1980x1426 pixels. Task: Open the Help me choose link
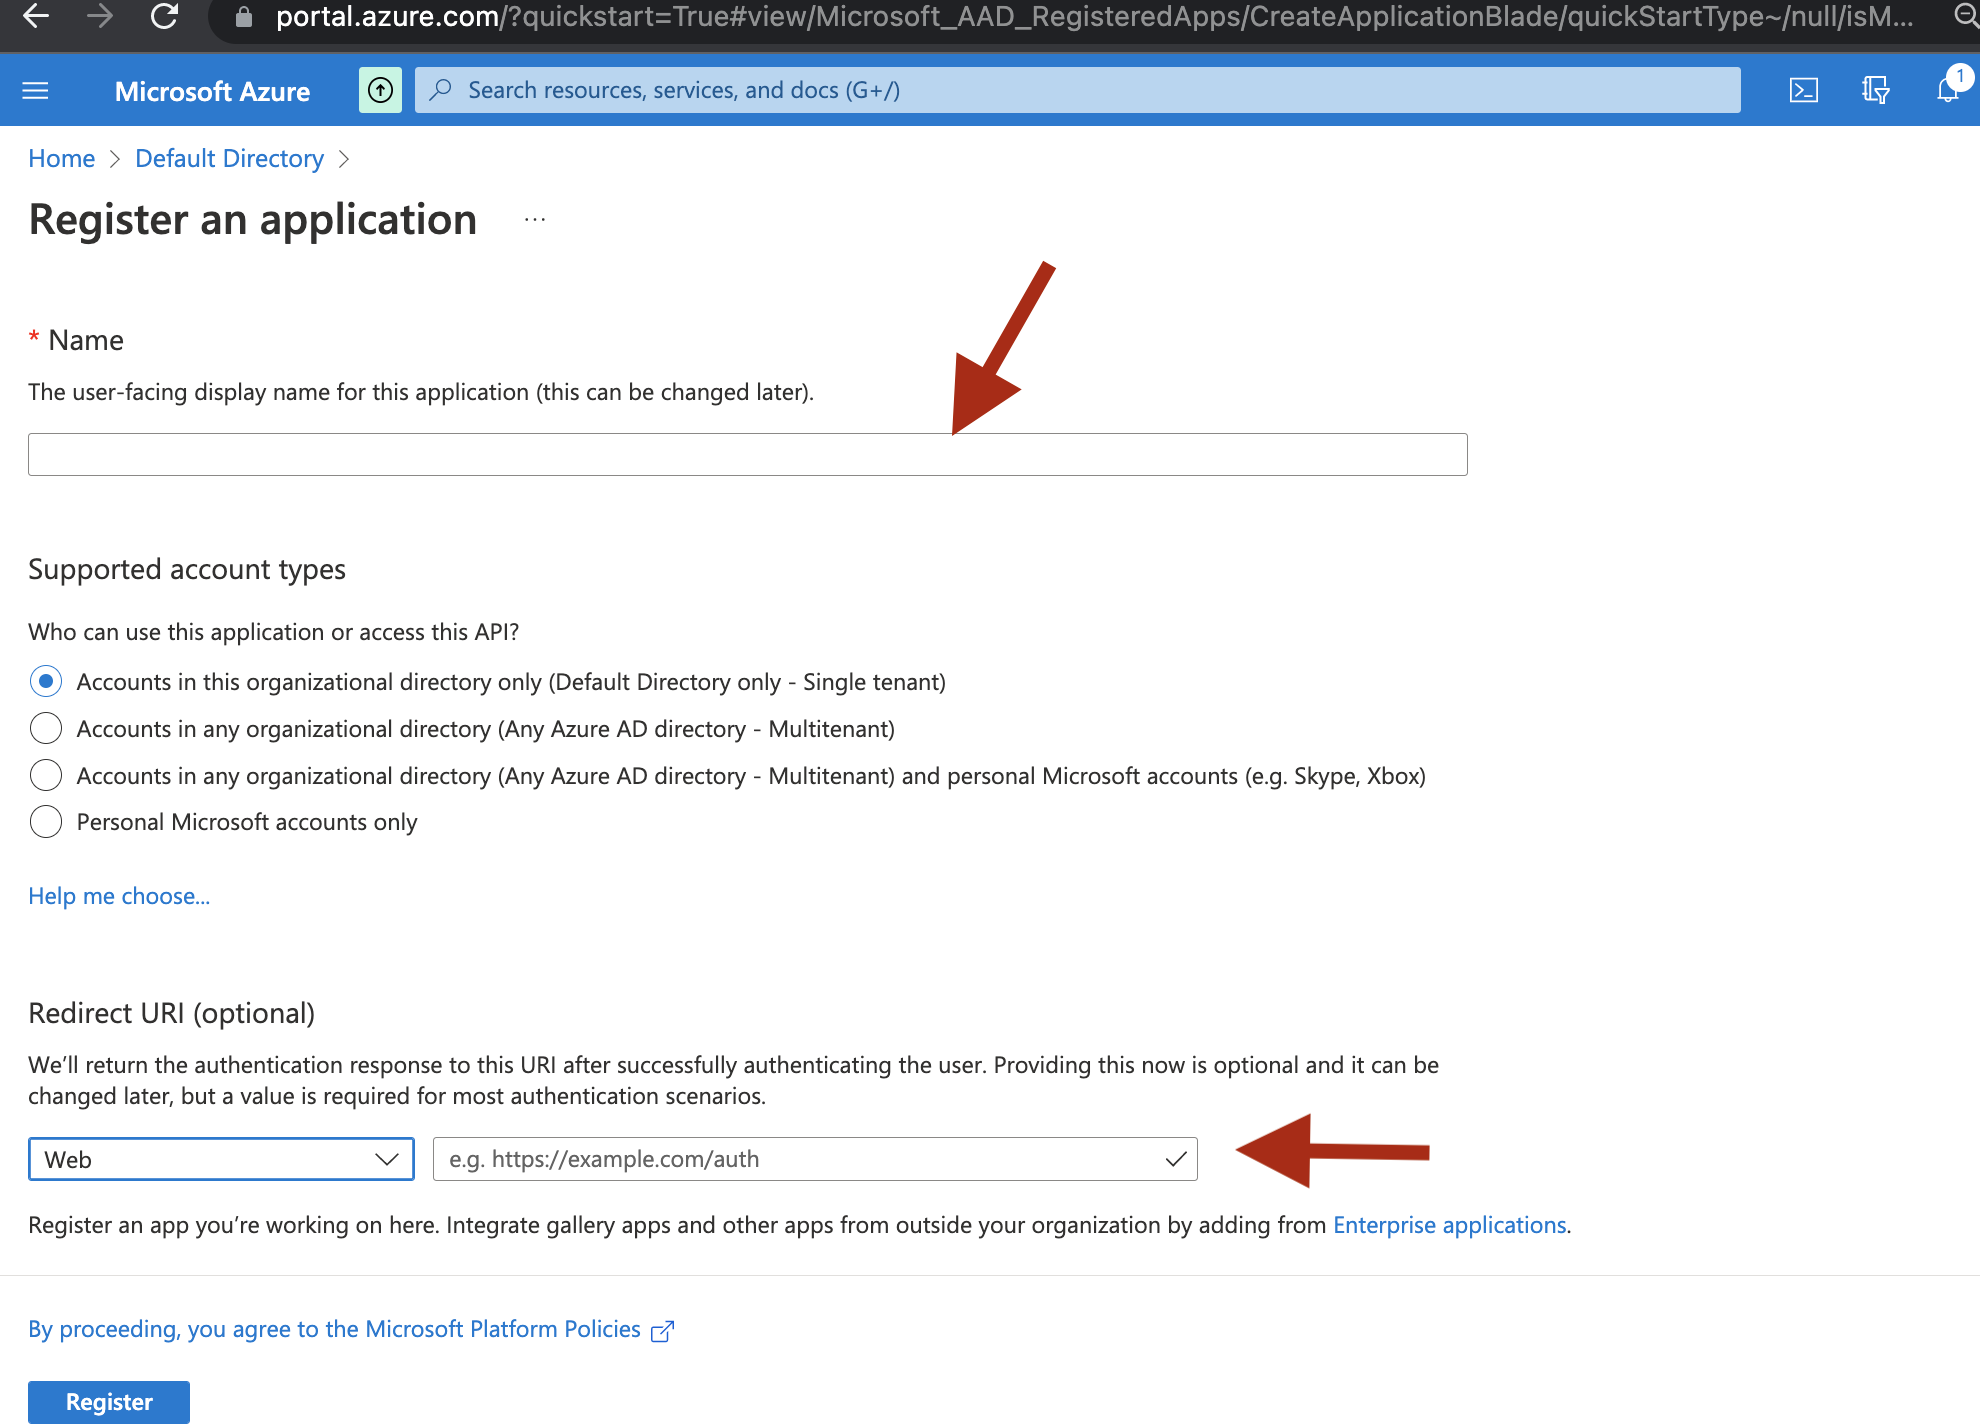119,896
